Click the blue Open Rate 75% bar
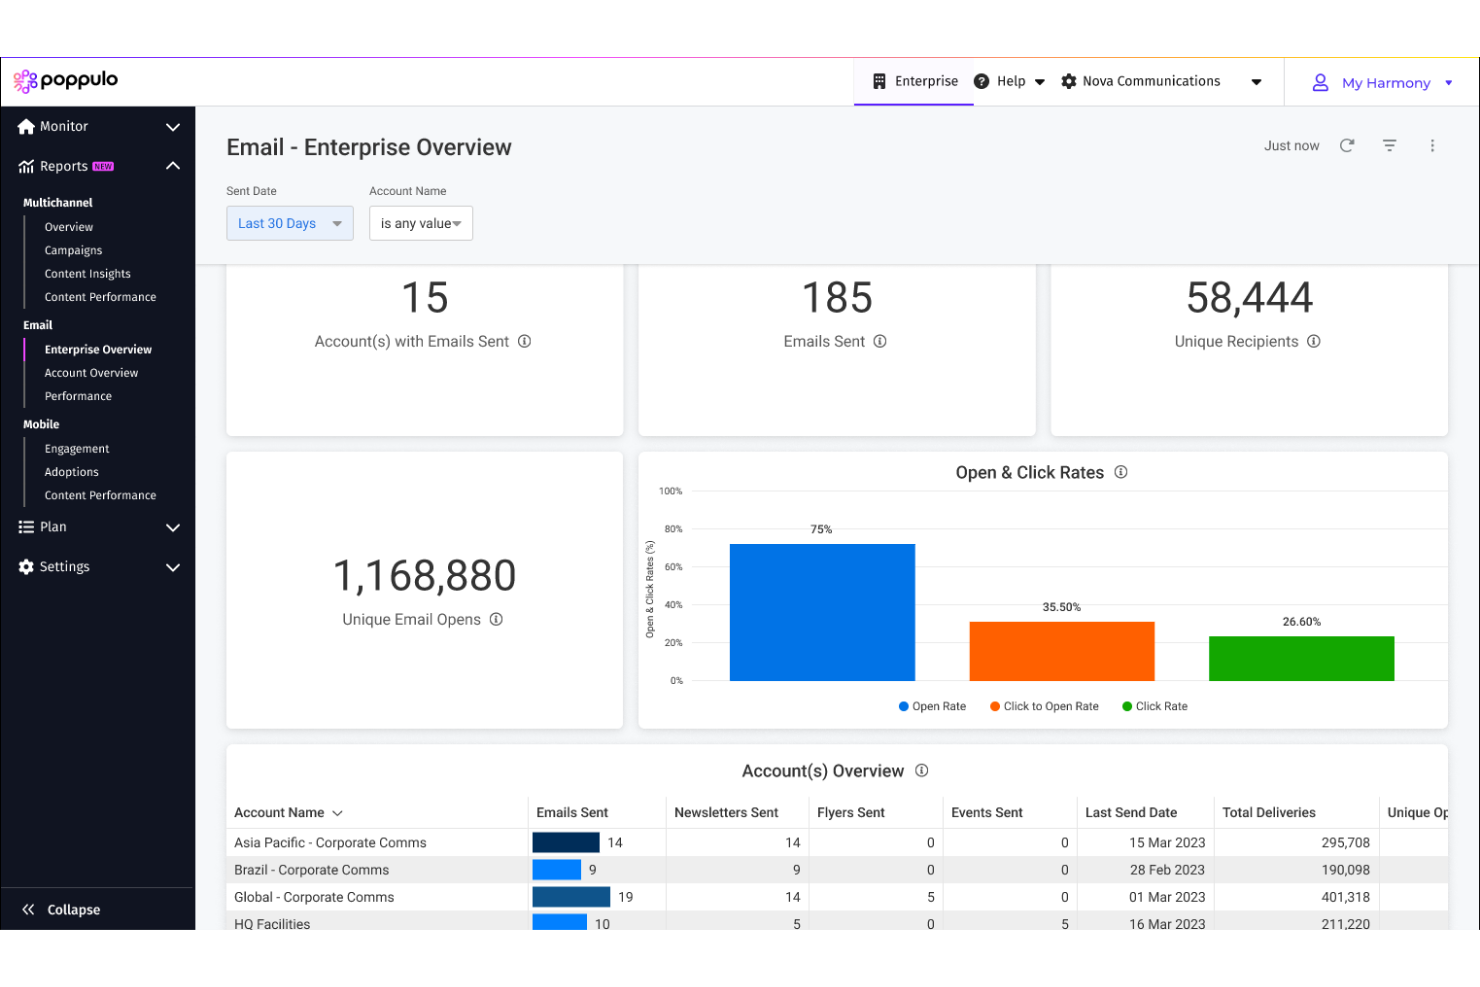This screenshot has width=1480, height=987. (x=822, y=613)
